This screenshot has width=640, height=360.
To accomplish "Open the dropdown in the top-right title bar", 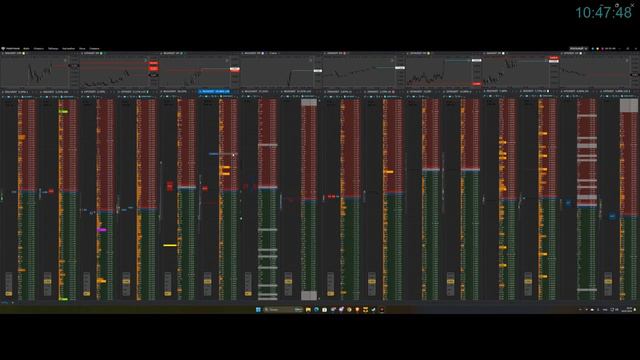I will 578,48.
